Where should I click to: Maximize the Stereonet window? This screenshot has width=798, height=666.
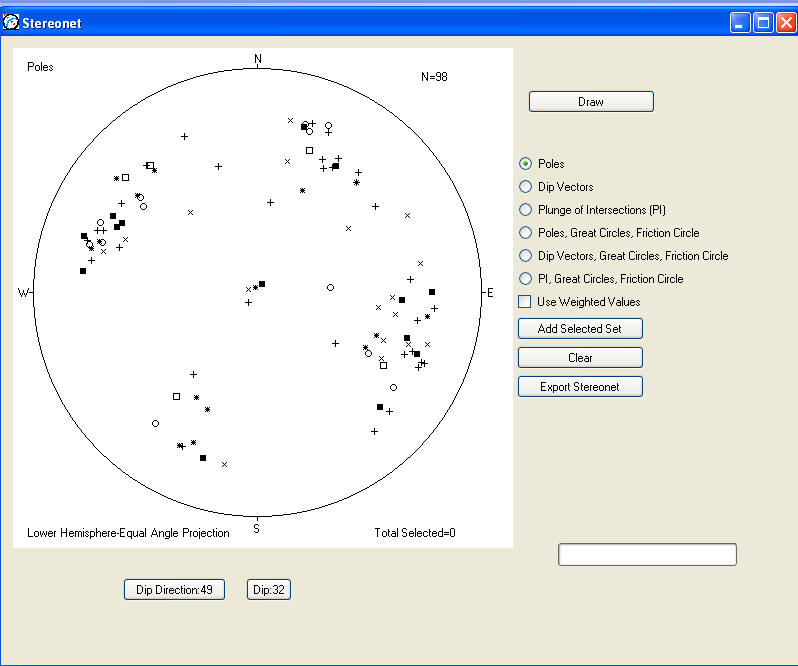coord(763,22)
